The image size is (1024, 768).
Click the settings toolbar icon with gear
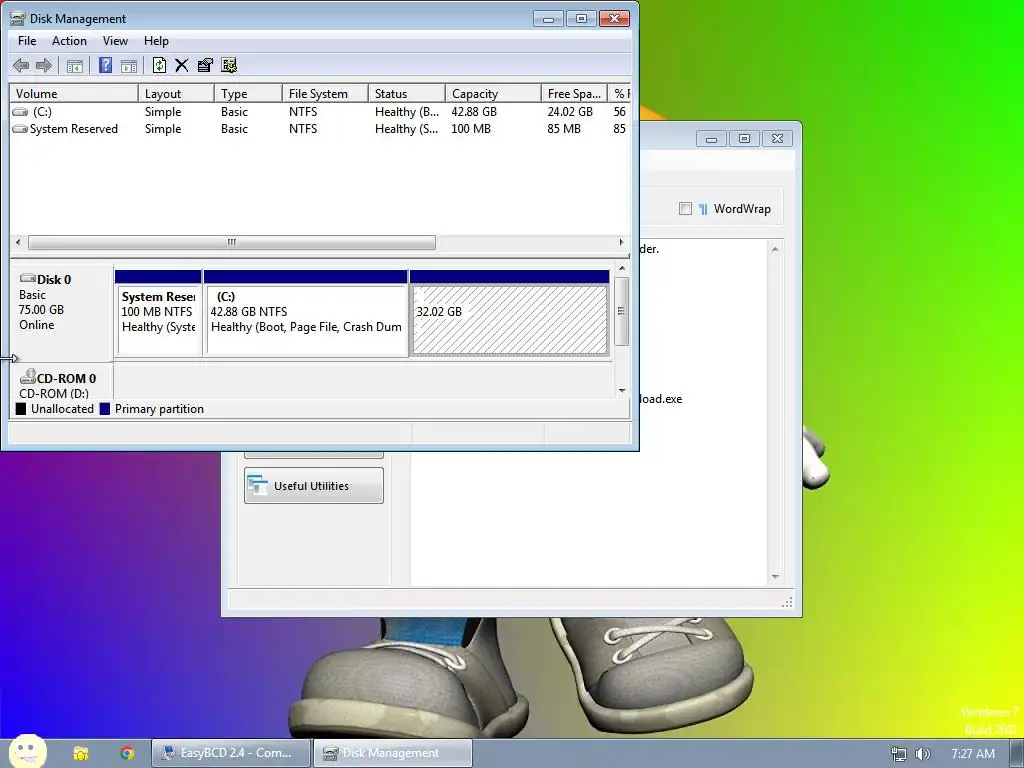229,65
